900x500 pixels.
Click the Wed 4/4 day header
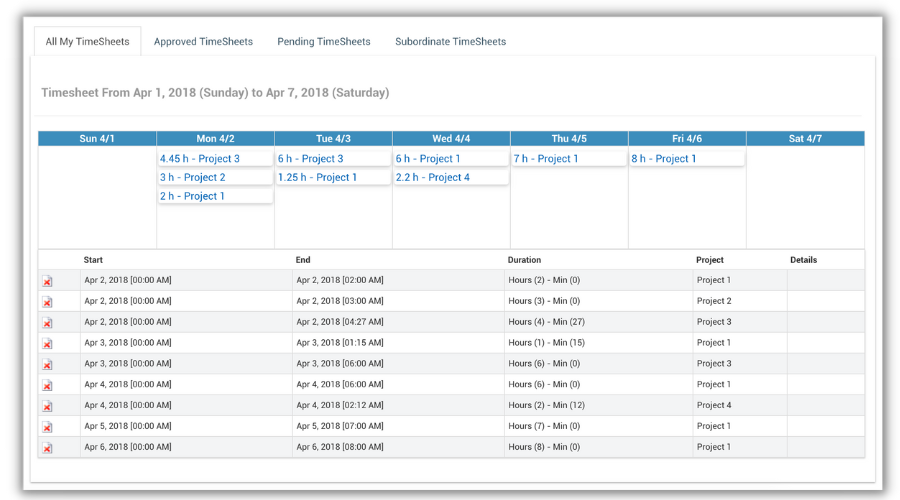point(451,138)
